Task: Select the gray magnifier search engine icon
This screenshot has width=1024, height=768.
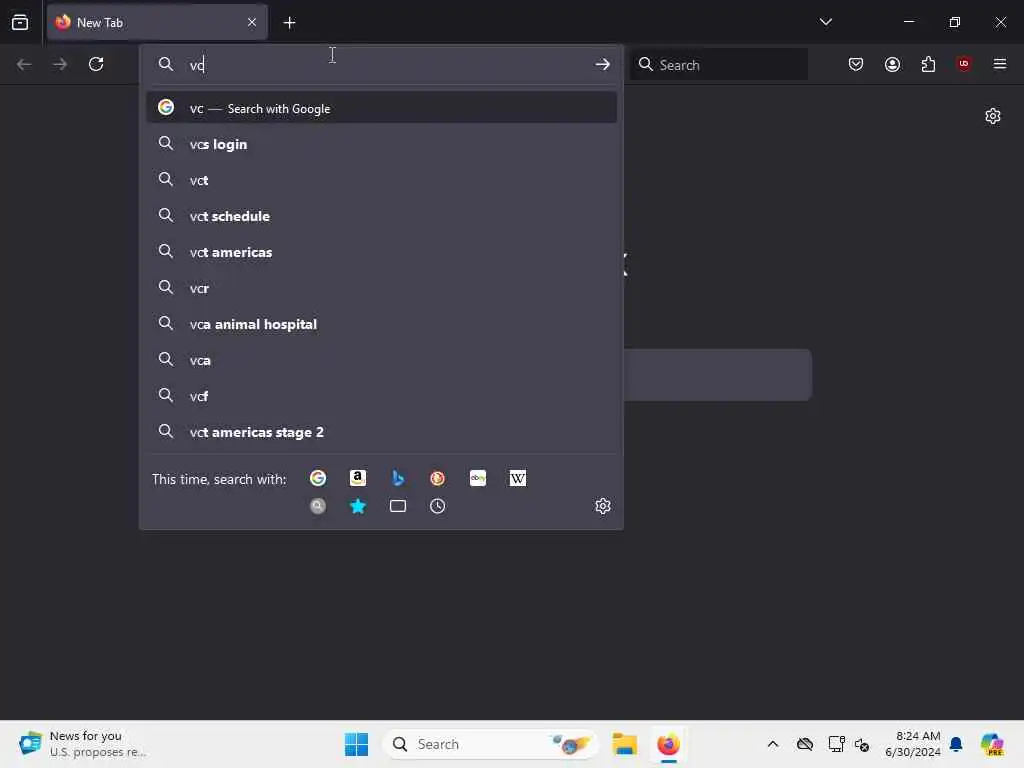Action: (x=318, y=506)
